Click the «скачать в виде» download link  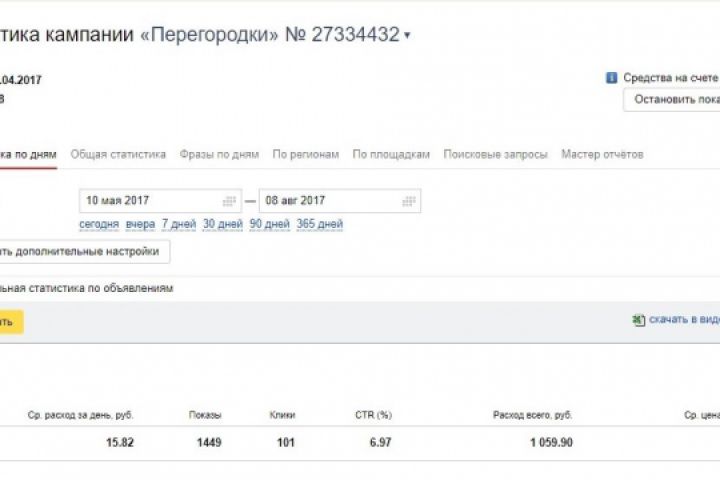pyautogui.click(x=684, y=320)
